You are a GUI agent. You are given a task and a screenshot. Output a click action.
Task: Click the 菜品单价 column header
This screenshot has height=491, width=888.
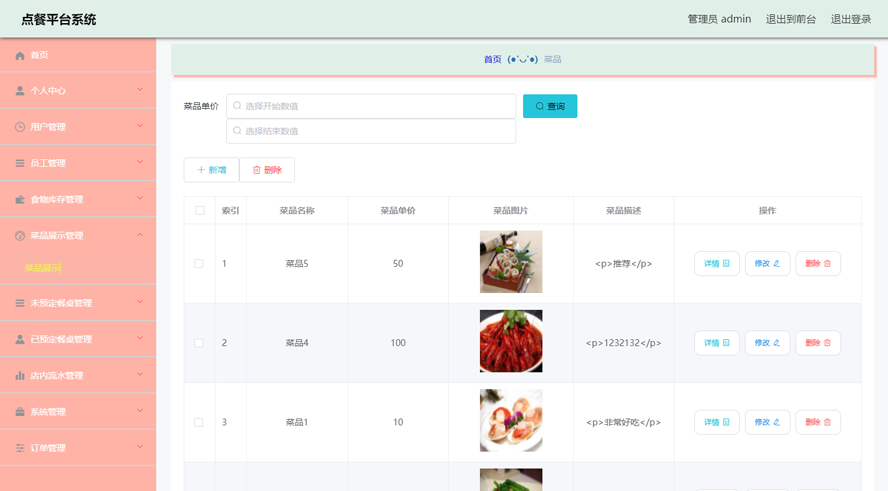pos(398,211)
